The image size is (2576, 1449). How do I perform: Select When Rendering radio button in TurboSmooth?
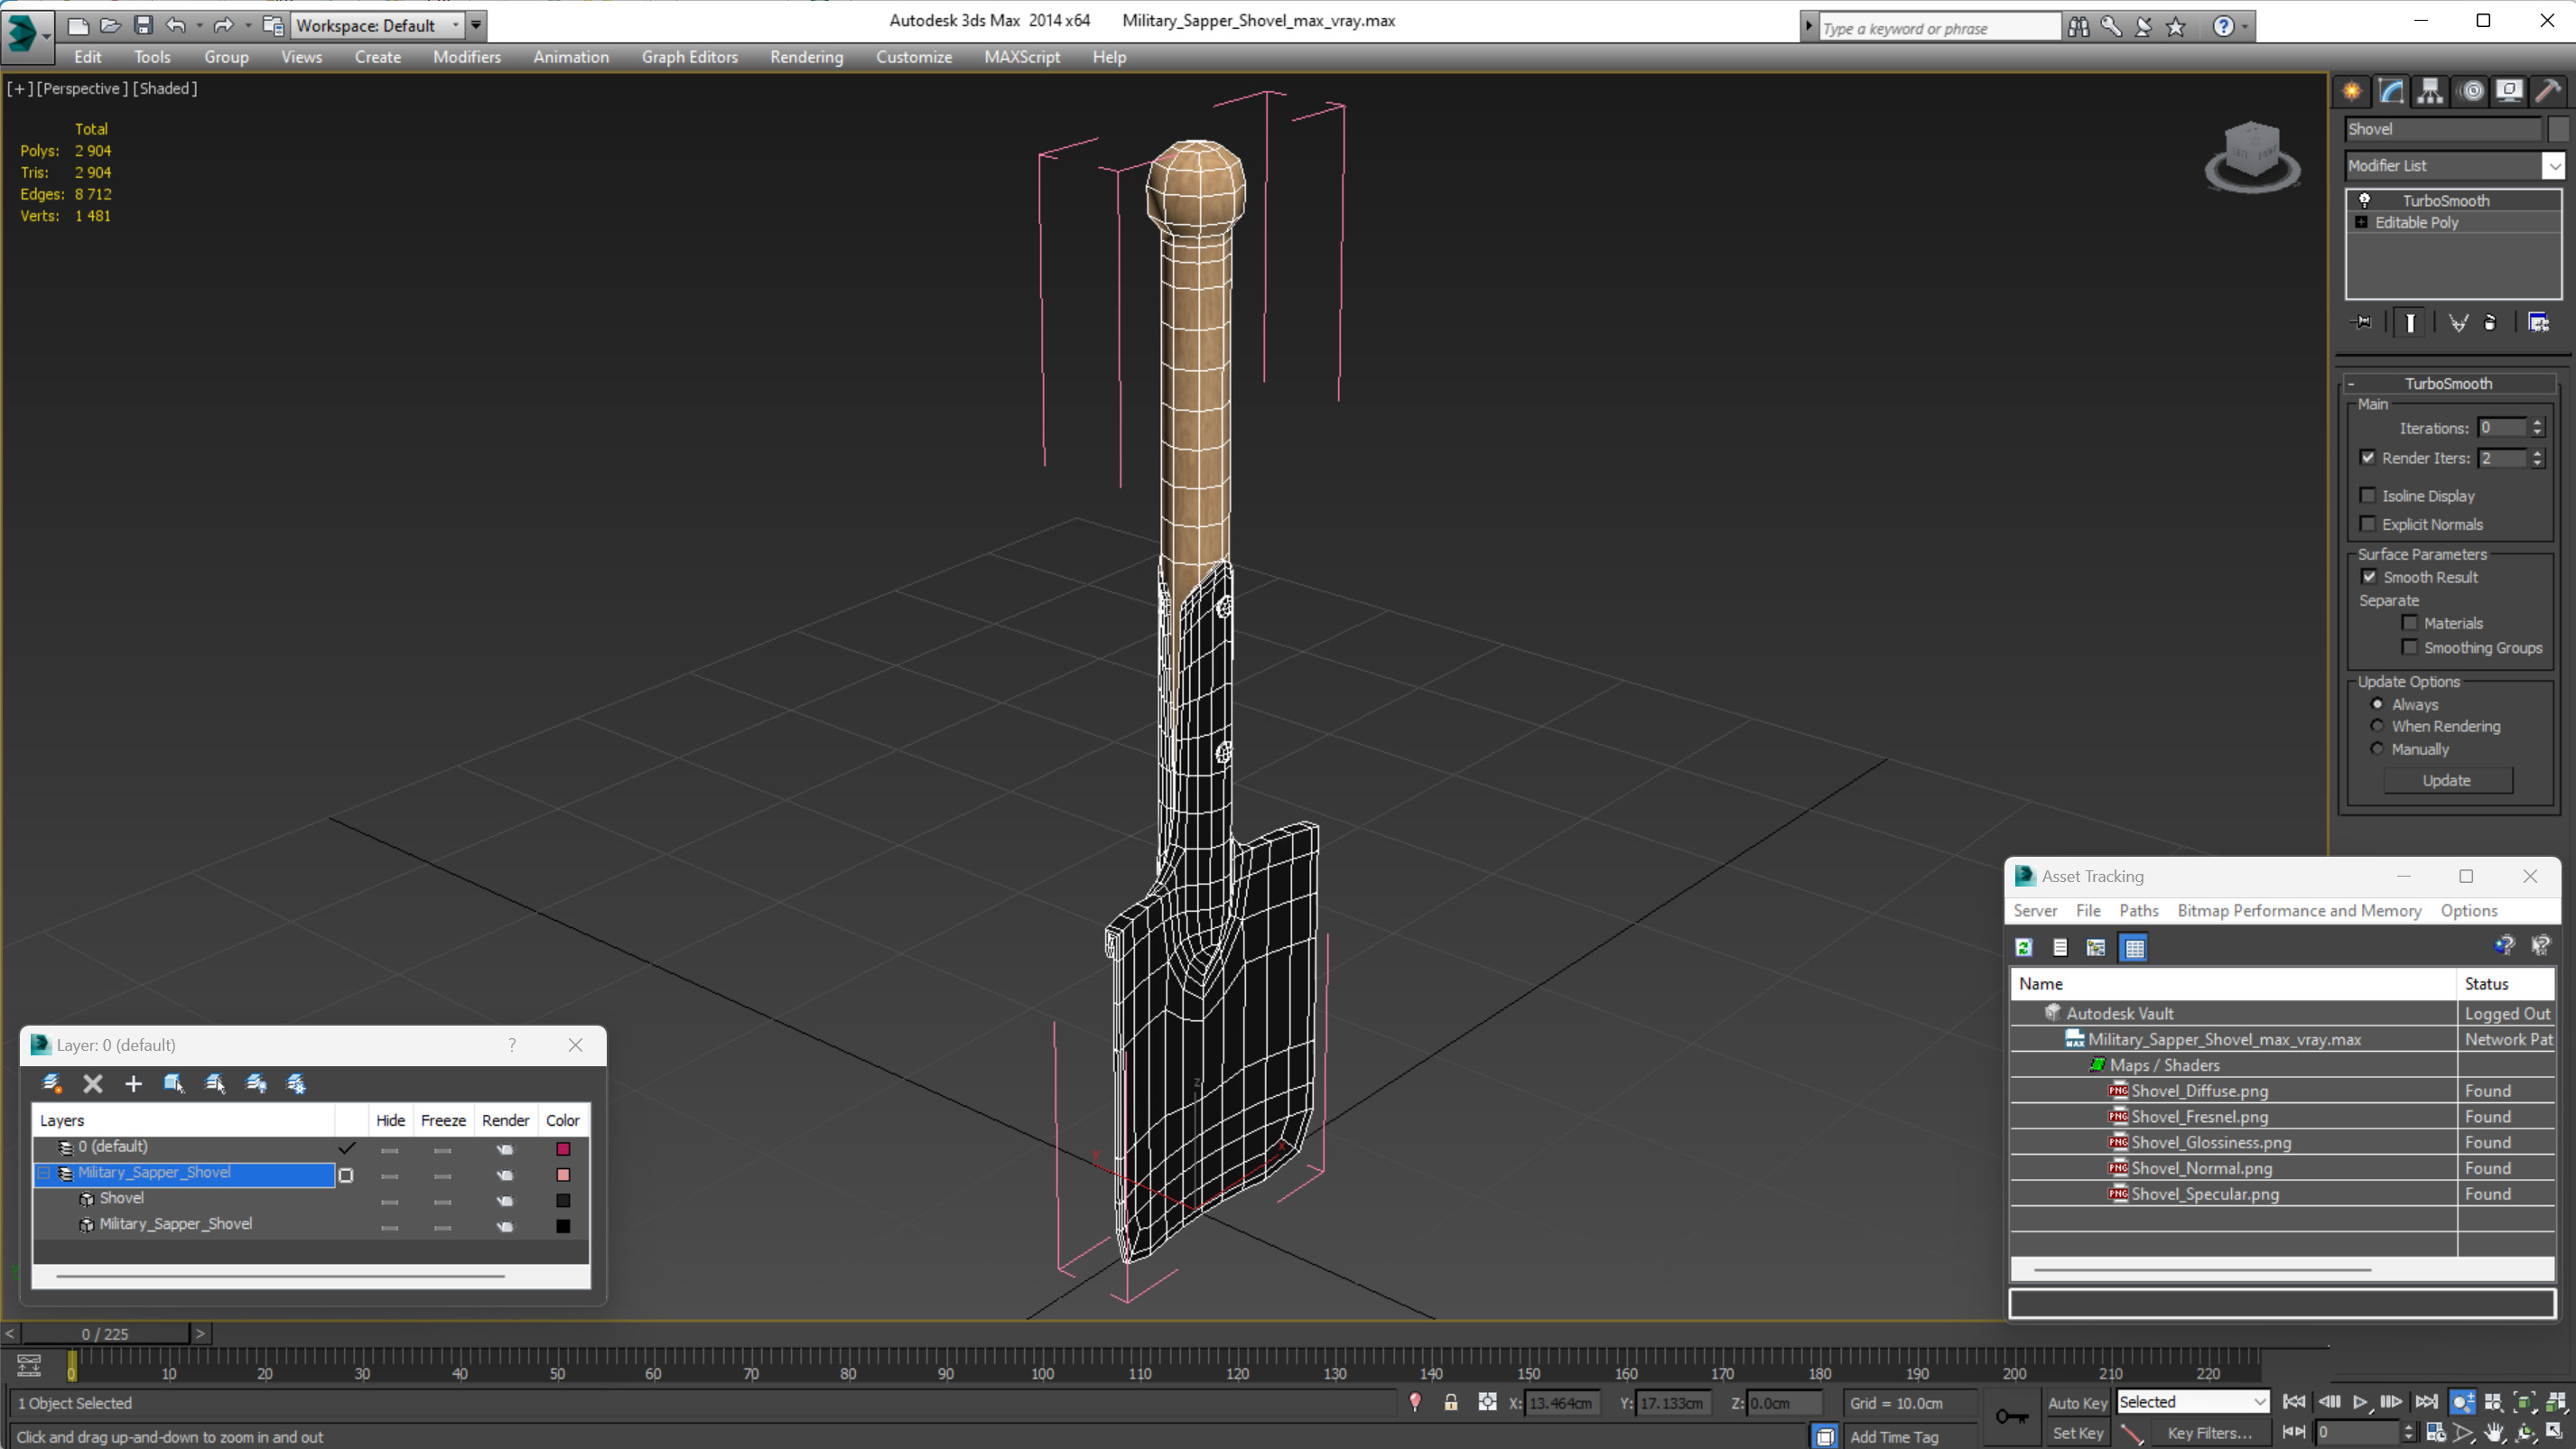tap(2378, 725)
